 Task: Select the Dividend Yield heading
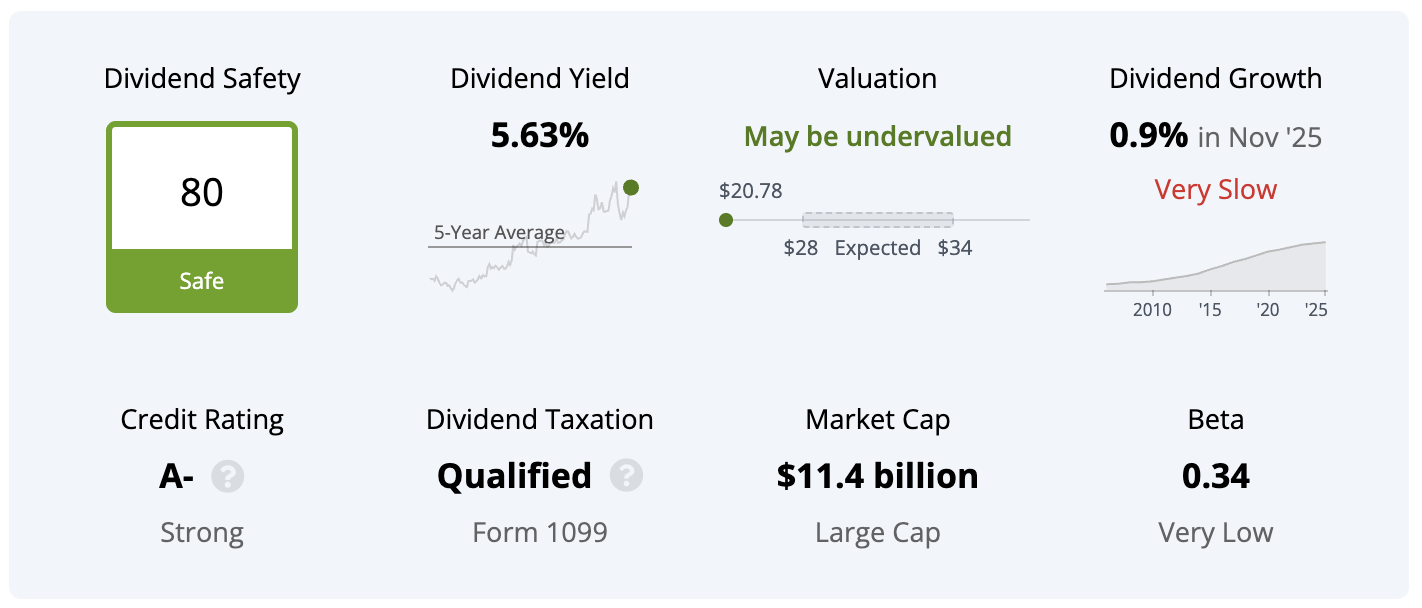540,79
